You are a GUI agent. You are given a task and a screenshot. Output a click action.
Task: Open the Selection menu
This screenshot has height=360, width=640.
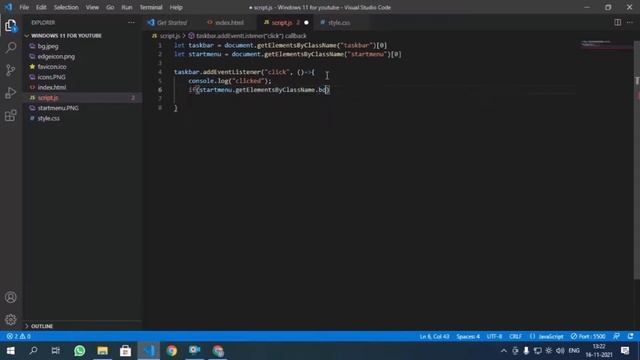pyautogui.click(x=66, y=7)
